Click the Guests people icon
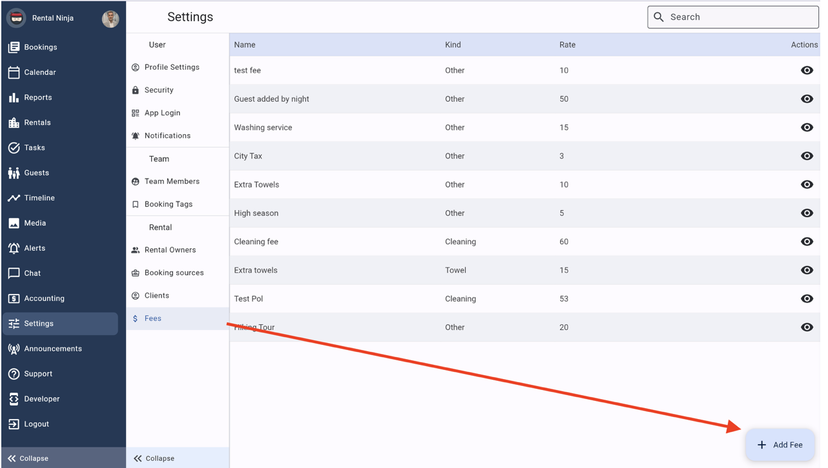 point(14,173)
